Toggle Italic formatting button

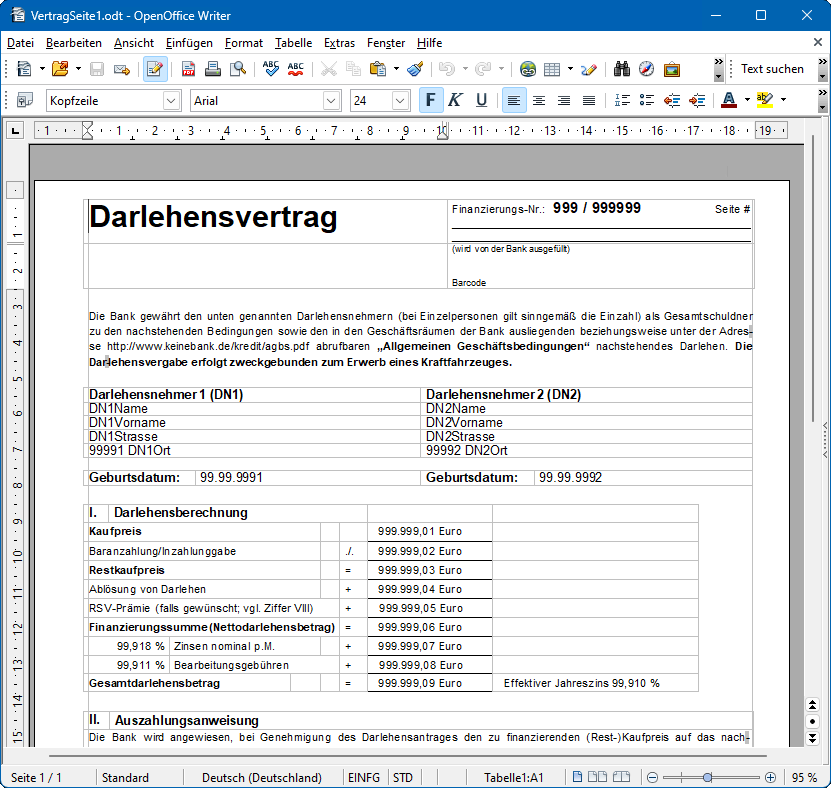pos(455,100)
